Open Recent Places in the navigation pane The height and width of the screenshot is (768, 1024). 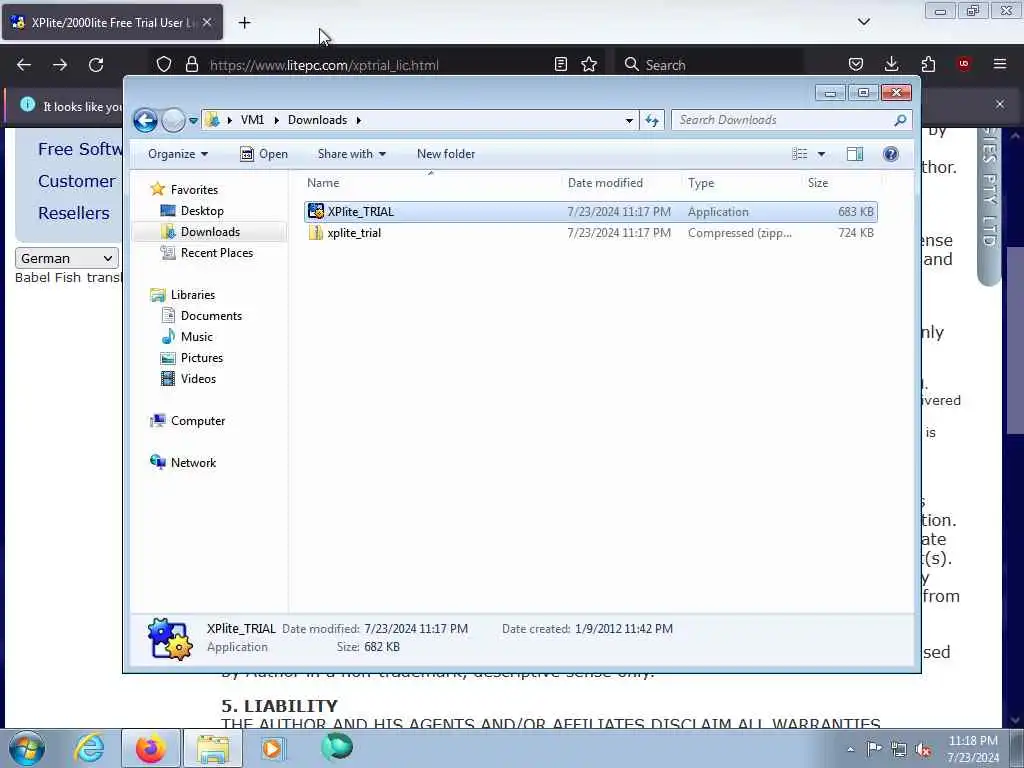tap(217, 253)
